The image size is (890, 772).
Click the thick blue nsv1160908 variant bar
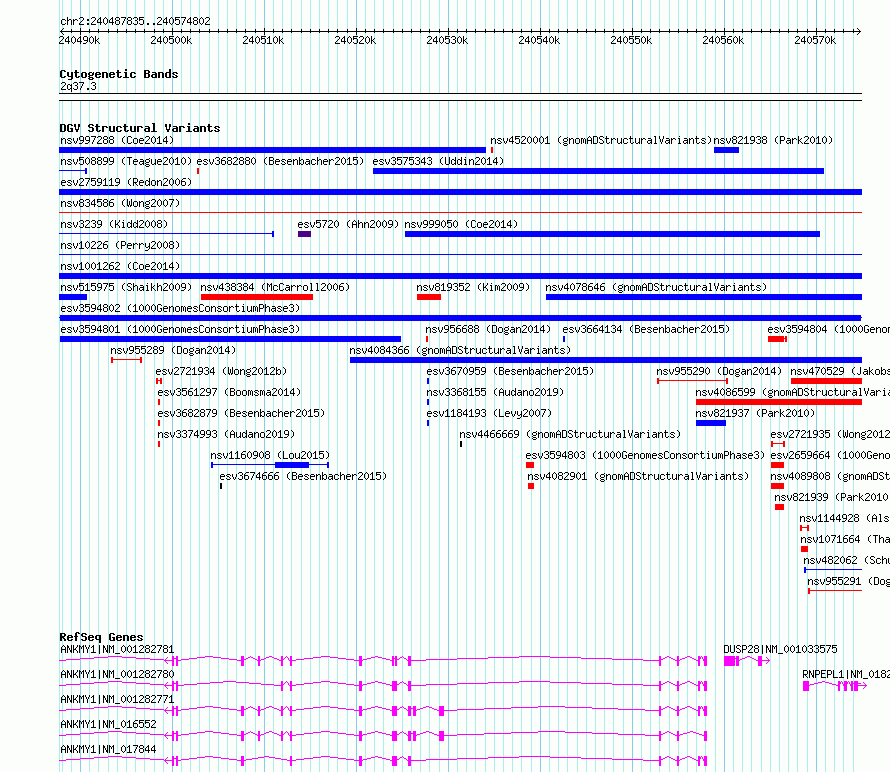(x=292, y=465)
